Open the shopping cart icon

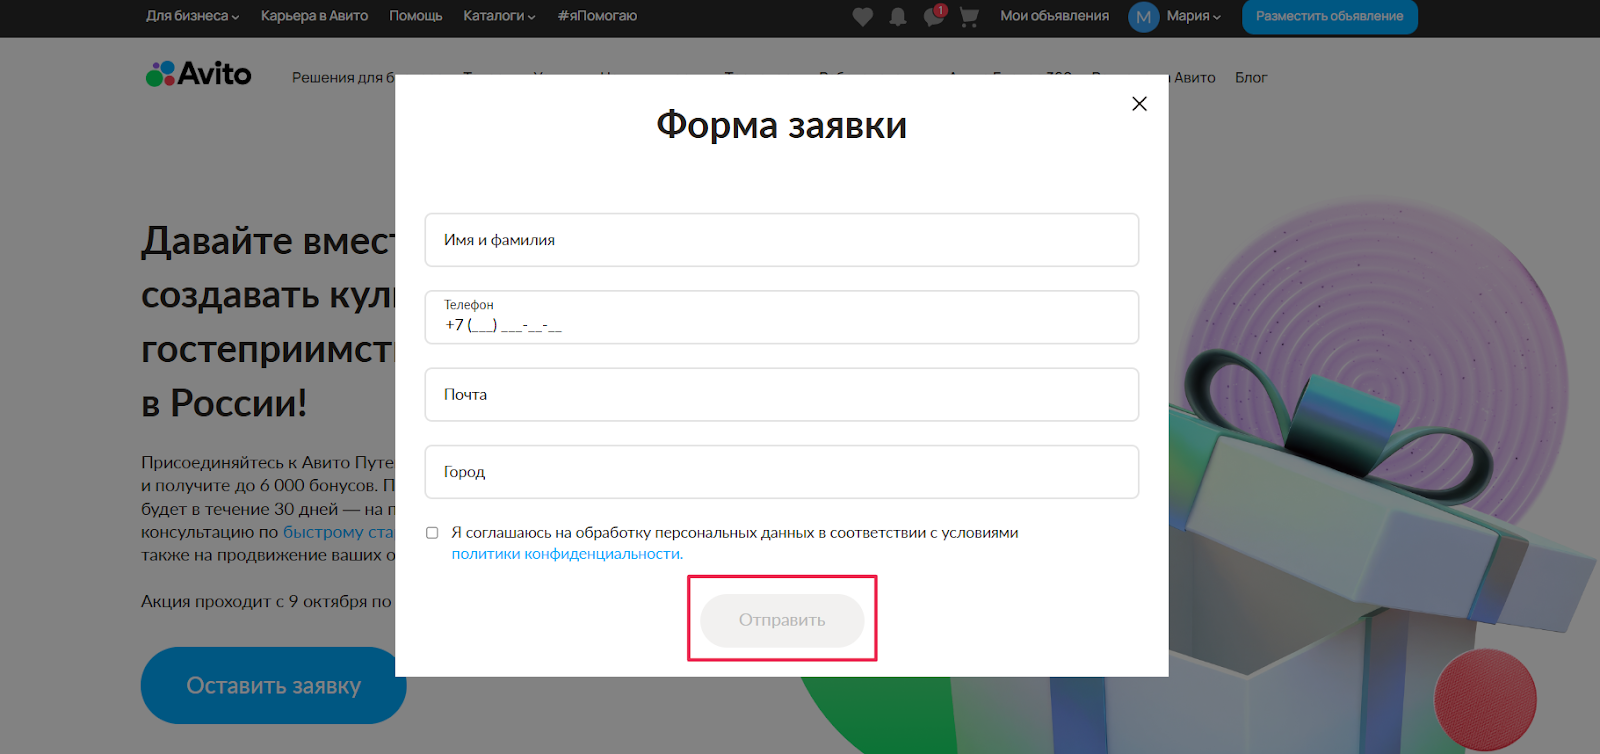[x=968, y=17]
